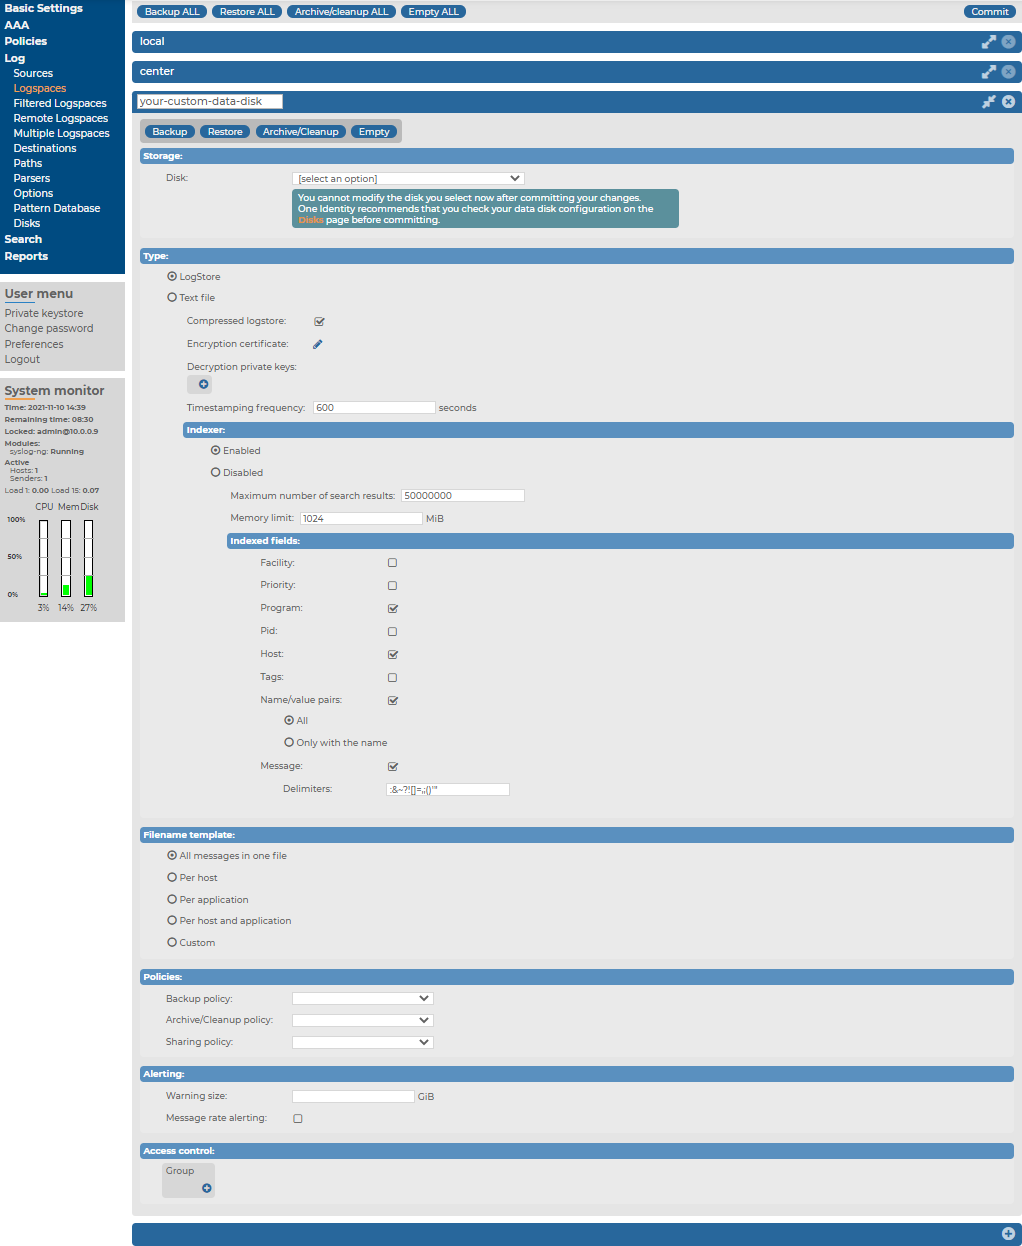
Task: Add new logspace with bottom plus icon
Action: (x=1008, y=1234)
